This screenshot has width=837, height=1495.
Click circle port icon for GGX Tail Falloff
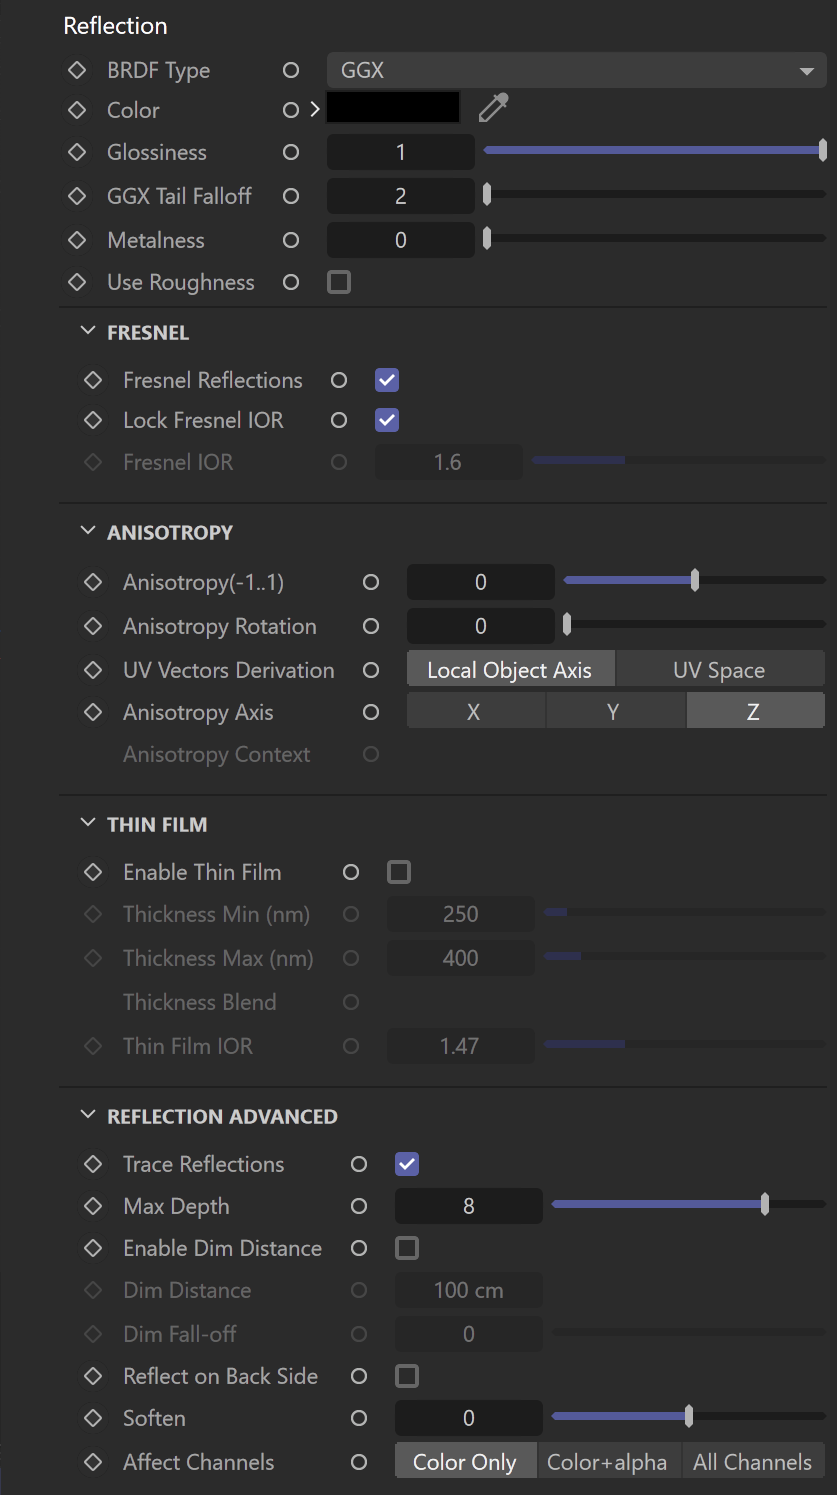coord(291,196)
